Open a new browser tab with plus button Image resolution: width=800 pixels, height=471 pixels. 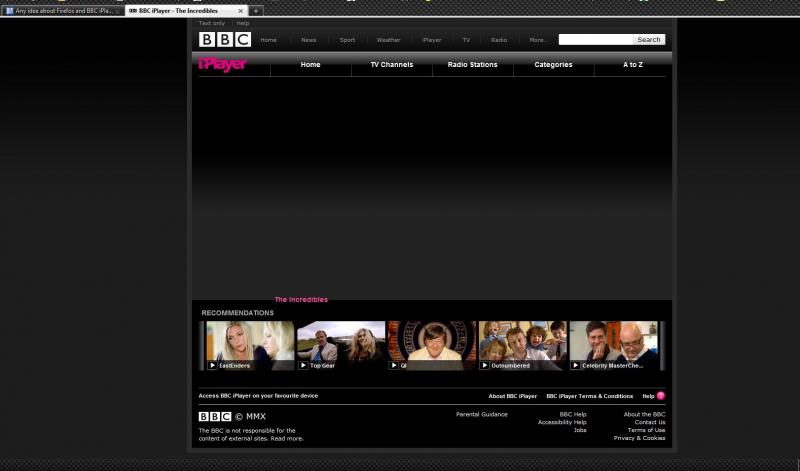pyautogui.click(x=256, y=11)
